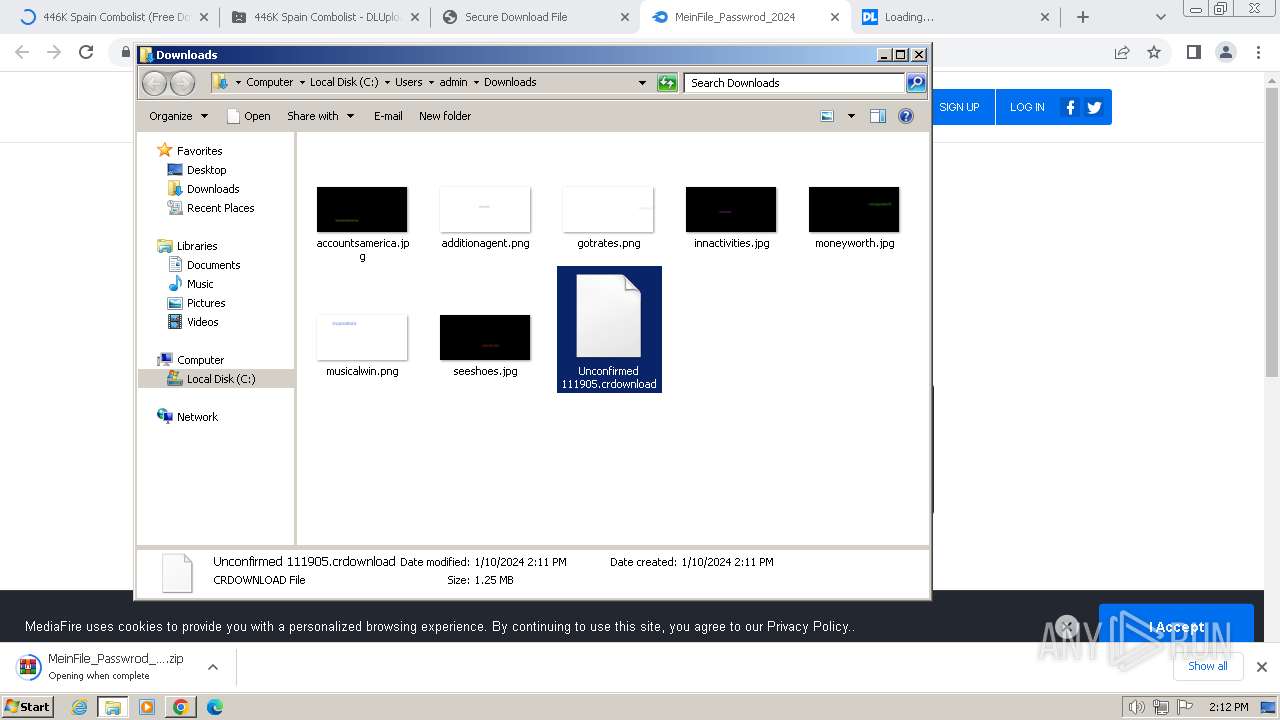Select the innactivities.jpg file

click(x=731, y=218)
